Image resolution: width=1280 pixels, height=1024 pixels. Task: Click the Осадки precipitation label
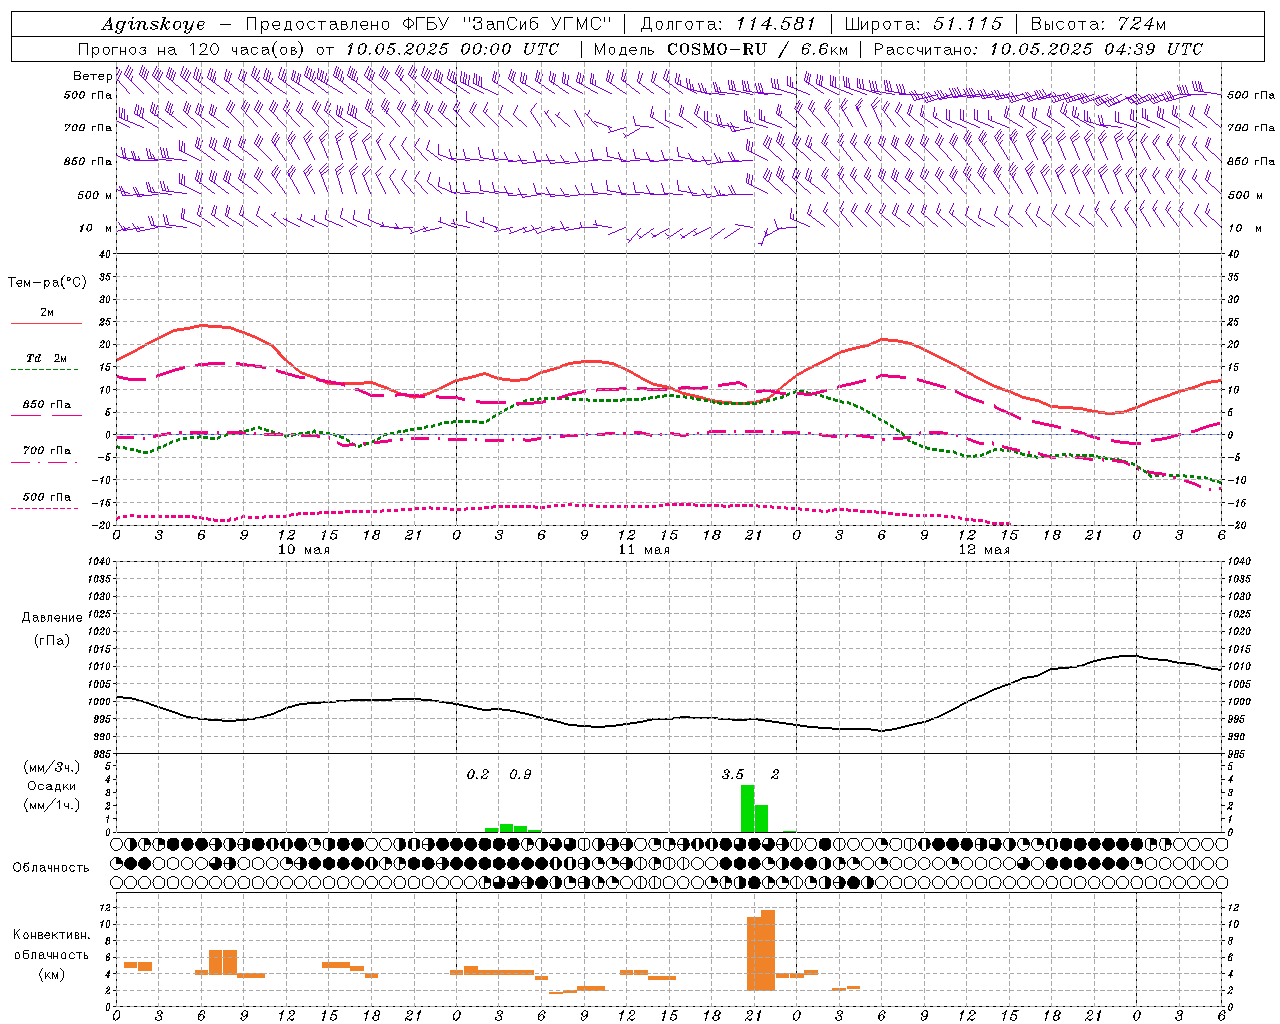(52, 786)
